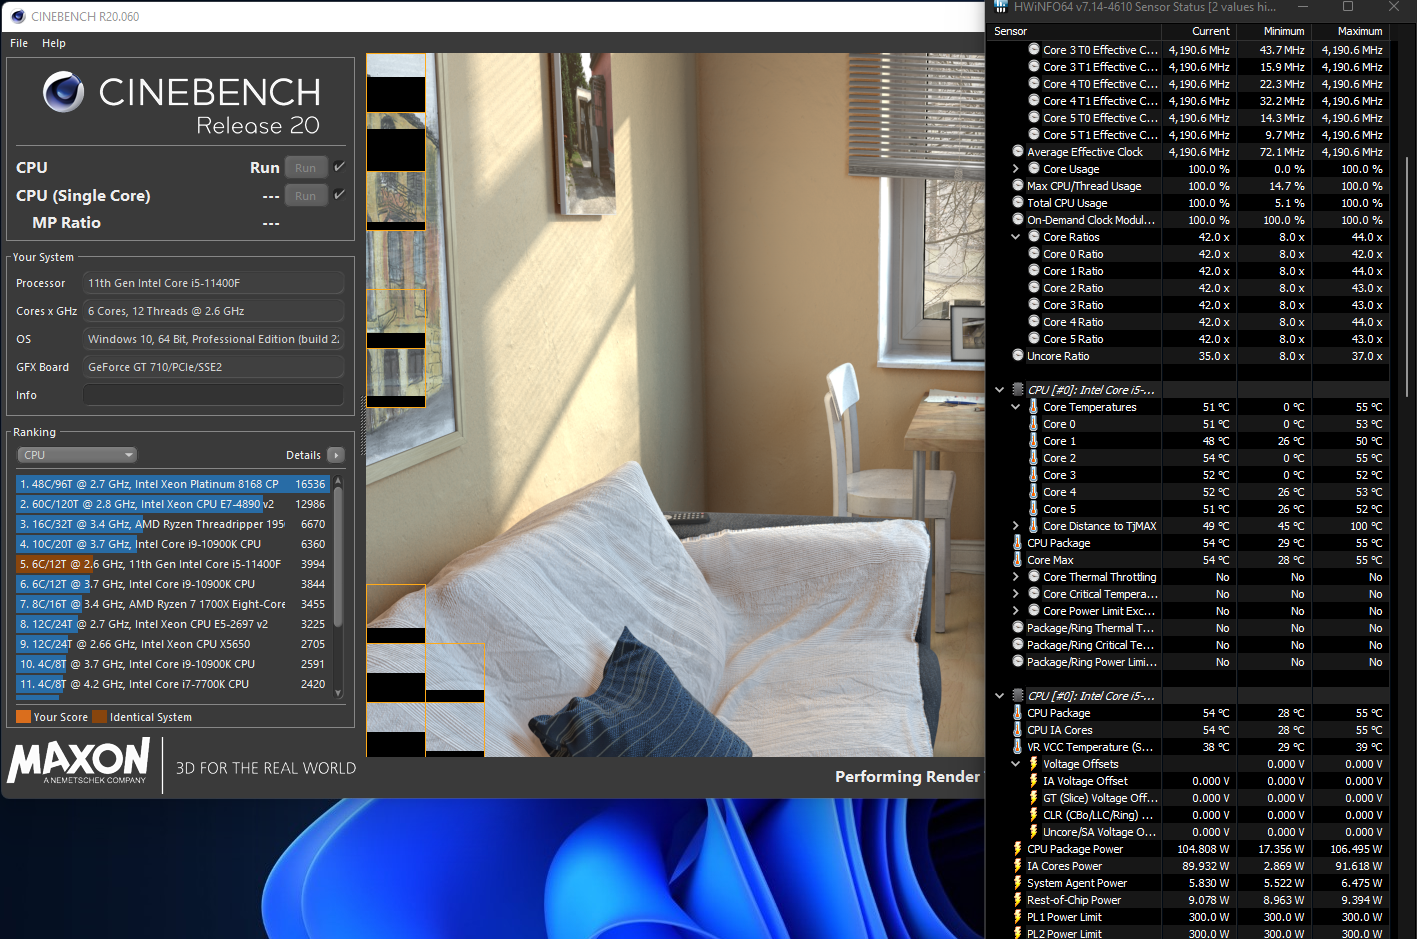
Task: Click the thermometer icon beside Core 0 temperature
Action: [x=1034, y=424]
